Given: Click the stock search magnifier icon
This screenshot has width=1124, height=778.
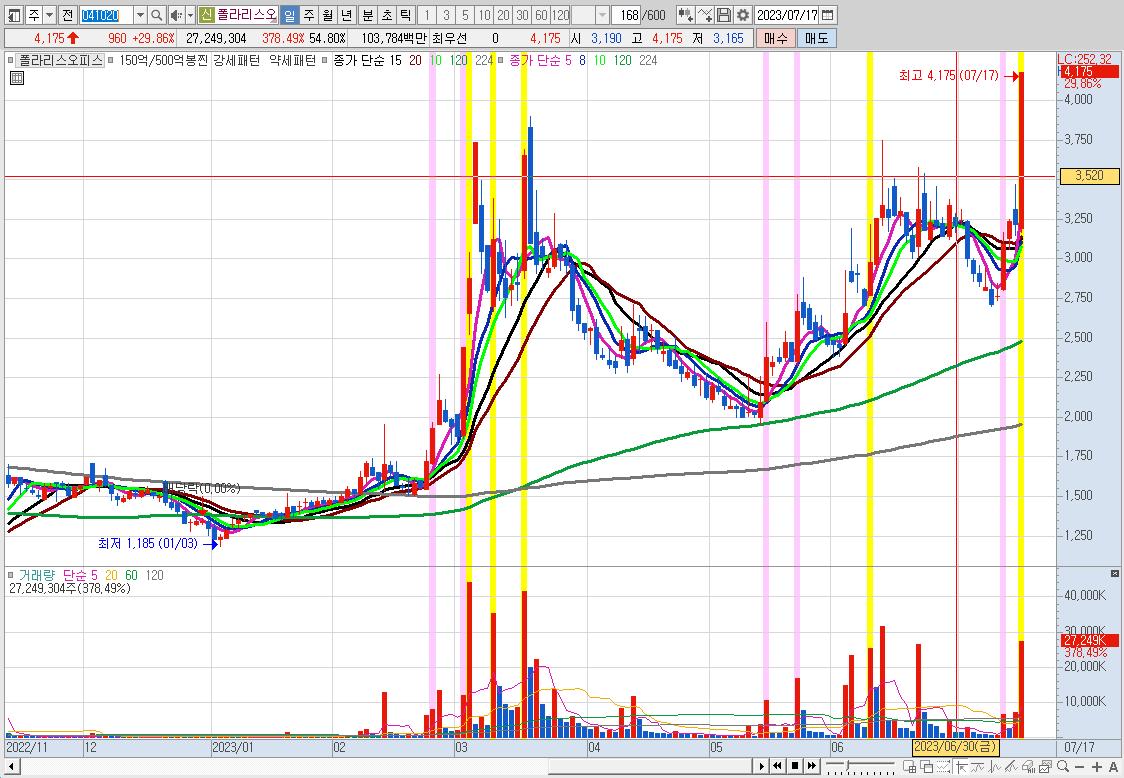Looking at the screenshot, I should tap(156, 15).
